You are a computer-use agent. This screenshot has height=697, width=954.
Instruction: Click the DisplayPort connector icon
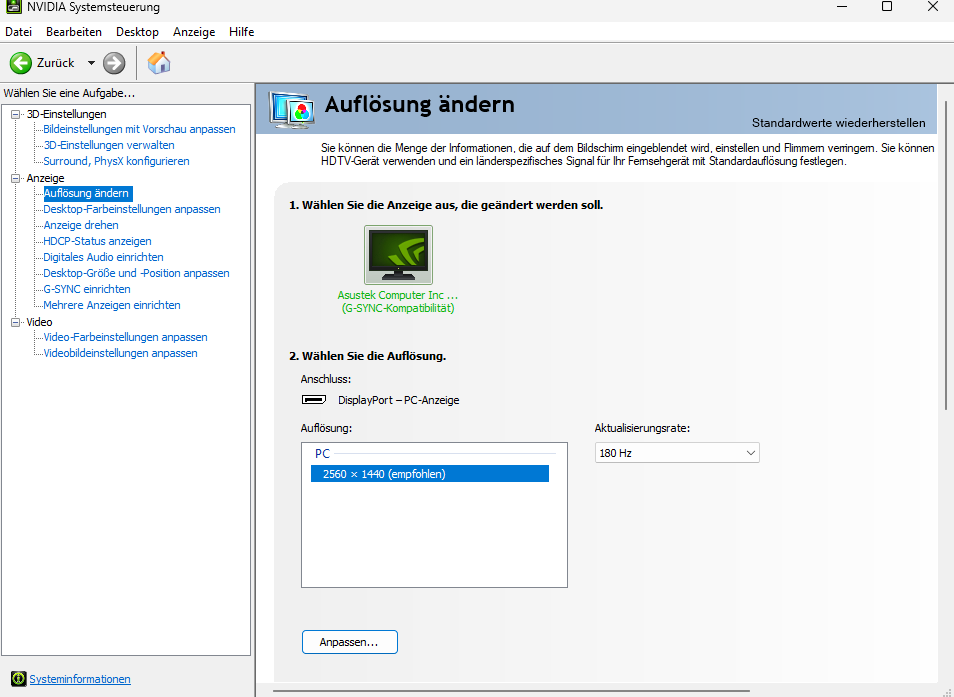point(314,400)
